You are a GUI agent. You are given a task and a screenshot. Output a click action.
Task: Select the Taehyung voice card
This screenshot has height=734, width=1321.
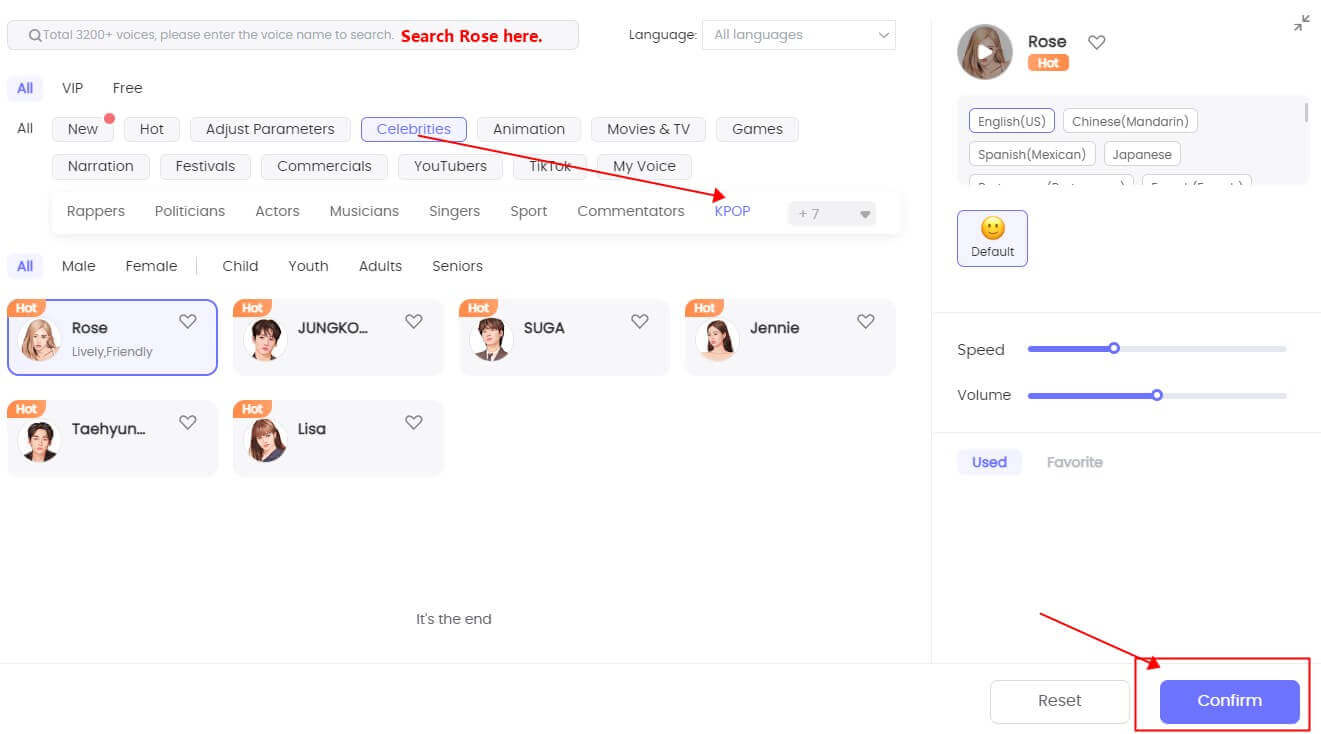click(x=112, y=439)
